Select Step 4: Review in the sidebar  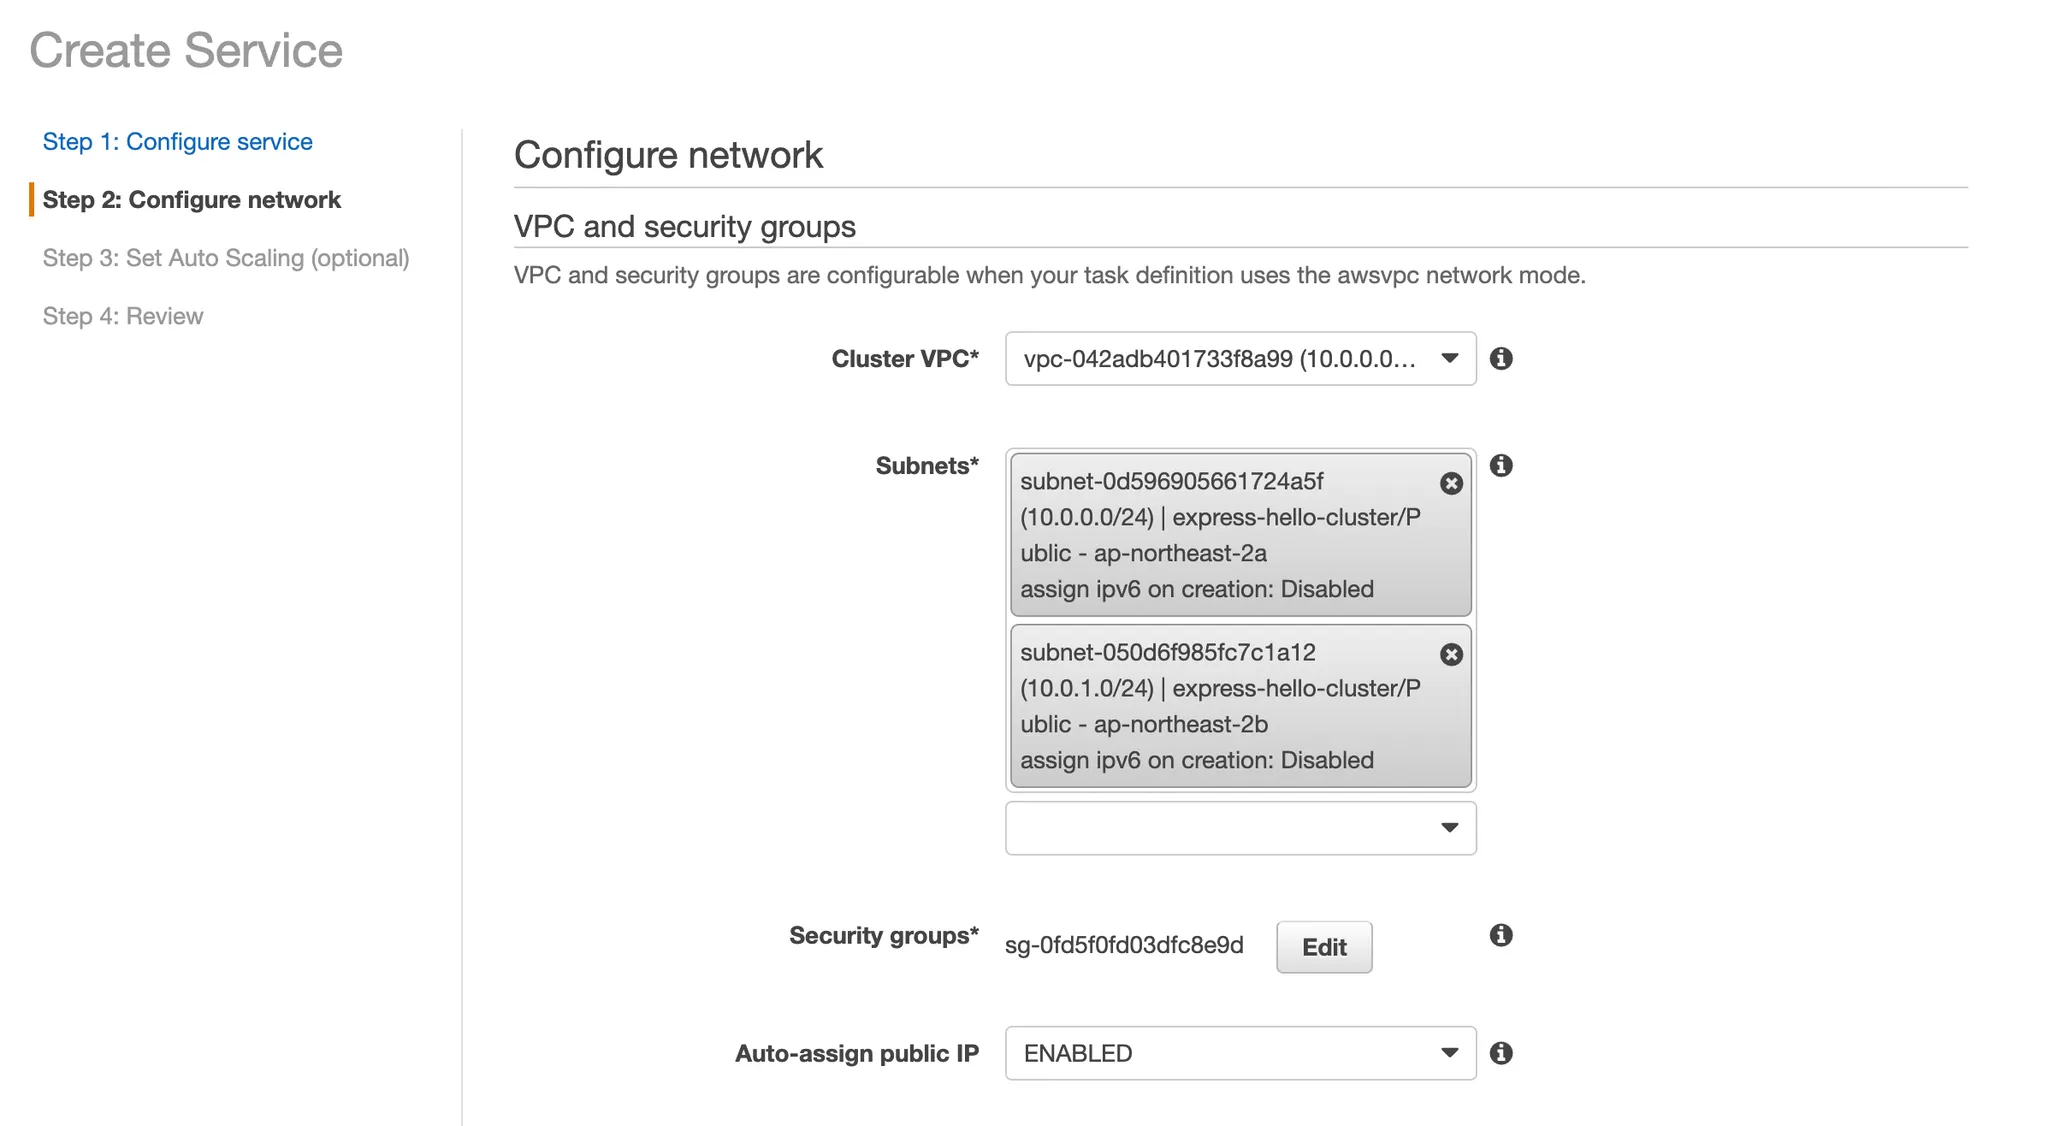(123, 316)
